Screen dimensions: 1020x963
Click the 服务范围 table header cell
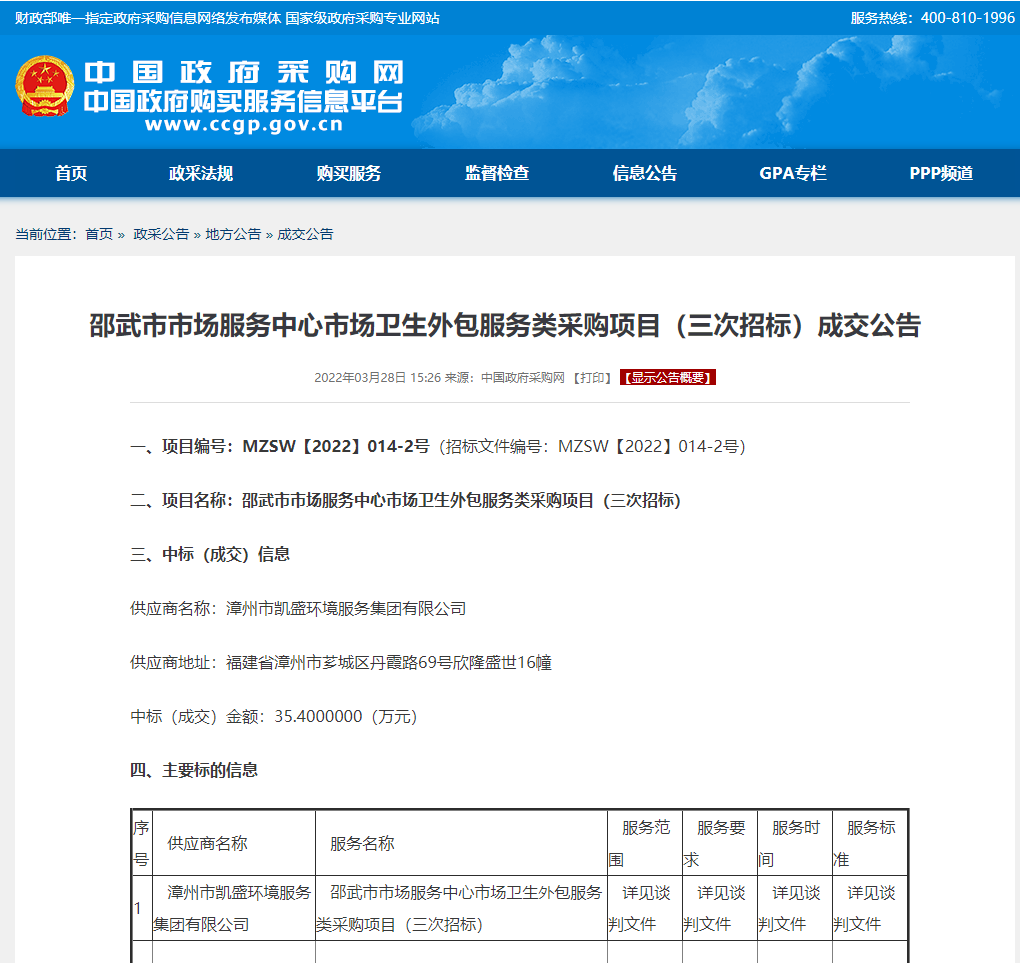click(x=645, y=843)
